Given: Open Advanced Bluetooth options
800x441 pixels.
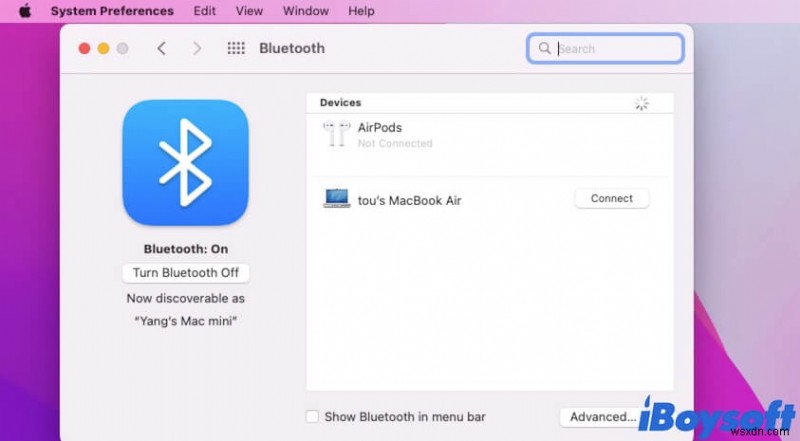Looking at the screenshot, I should (603, 417).
